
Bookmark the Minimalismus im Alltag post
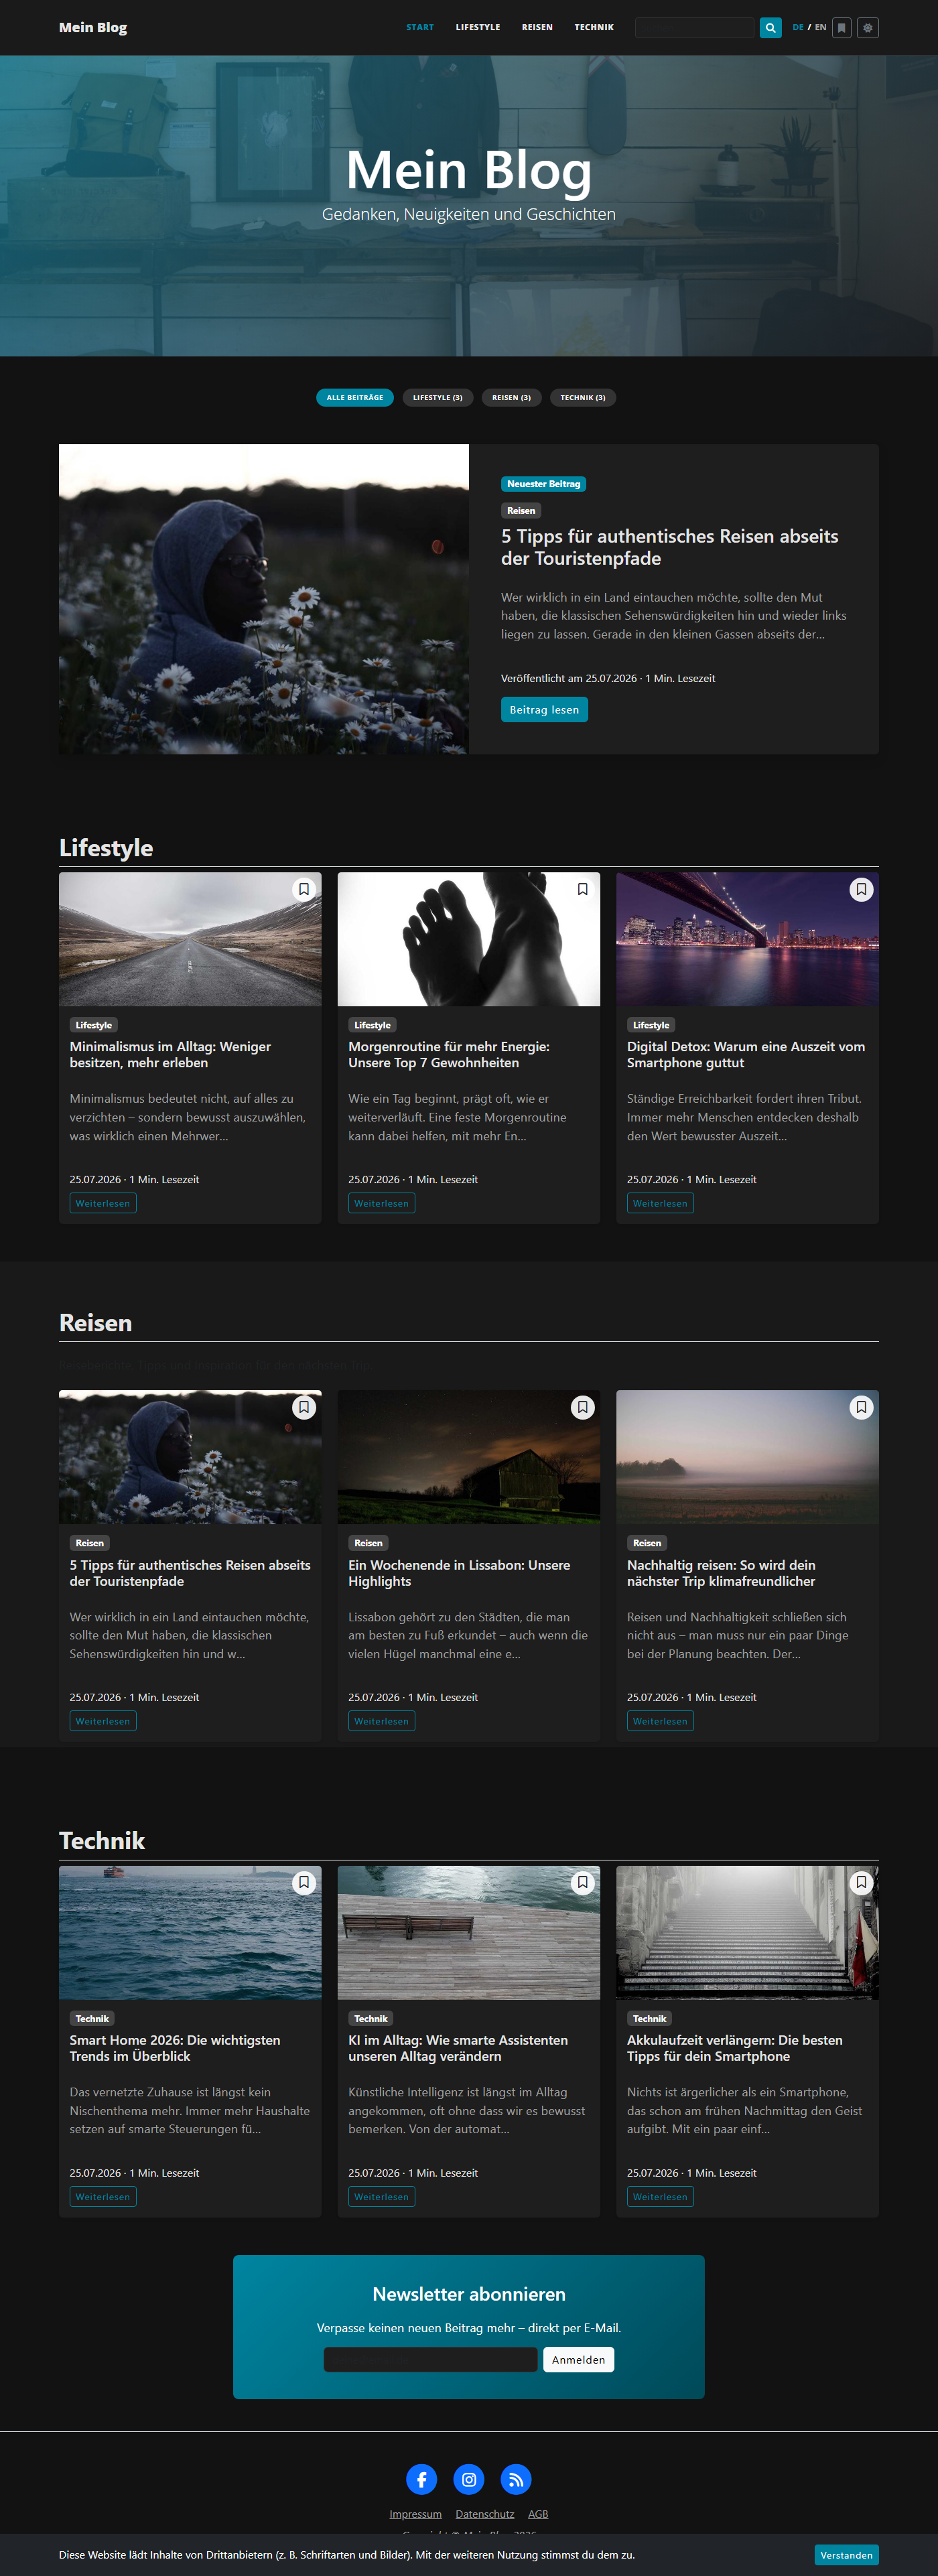pyautogui.click(x=304, y=889)
